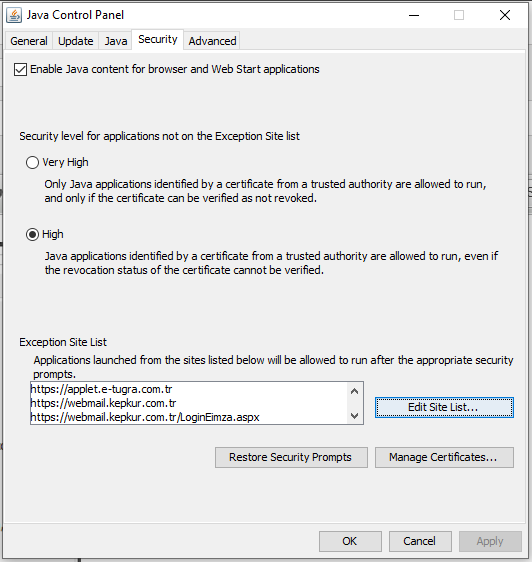Viewport: 532px width, 562px height.
Task: Click the Edit Site List button
Action: (444, 408)
